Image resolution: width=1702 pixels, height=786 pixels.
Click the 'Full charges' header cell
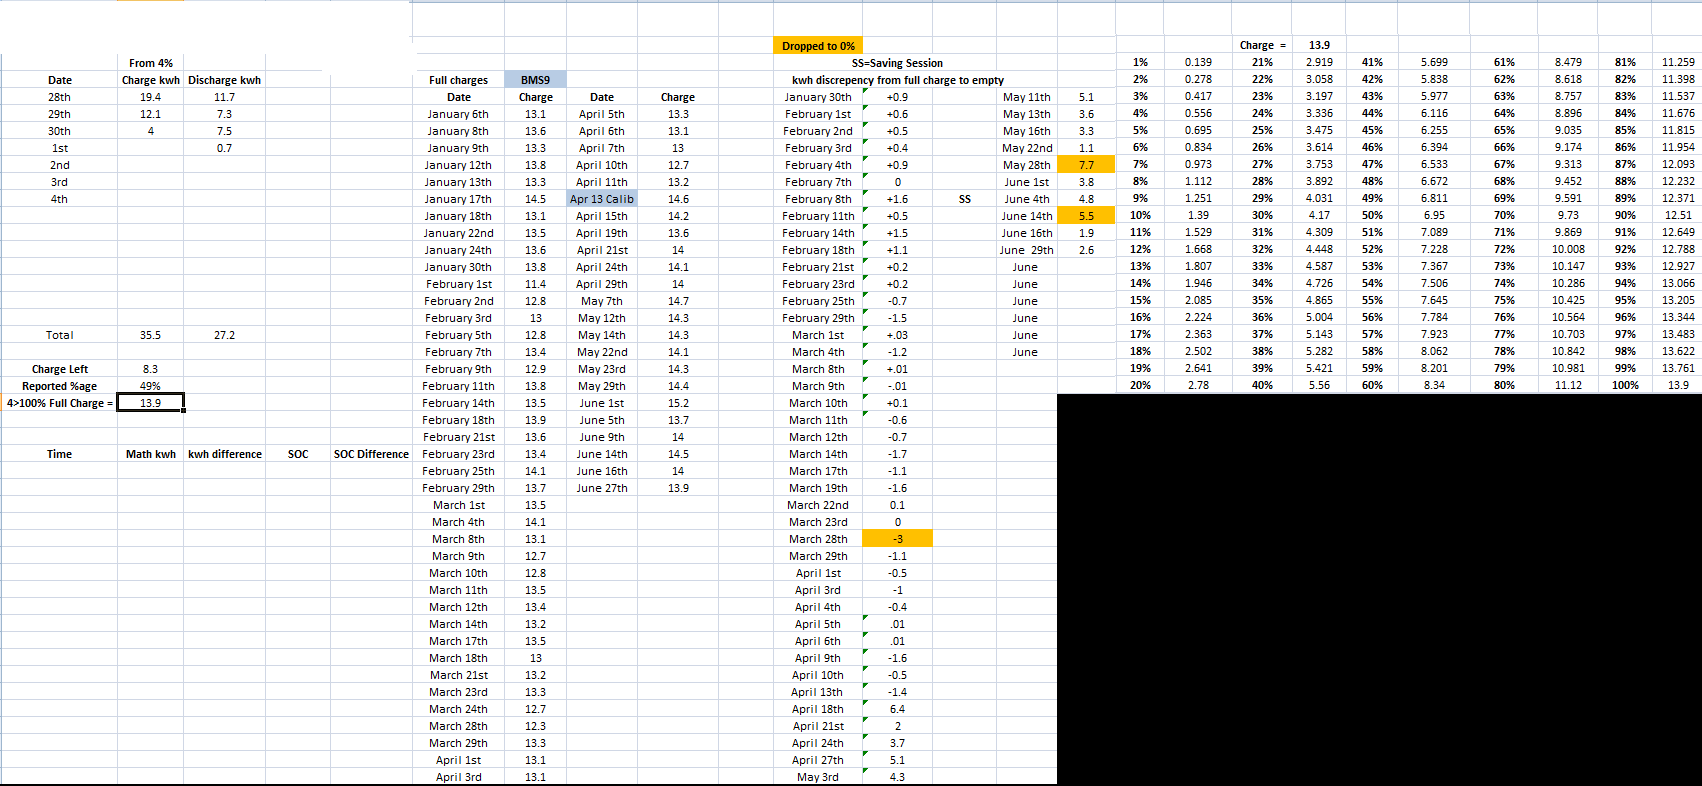[459, 80]
